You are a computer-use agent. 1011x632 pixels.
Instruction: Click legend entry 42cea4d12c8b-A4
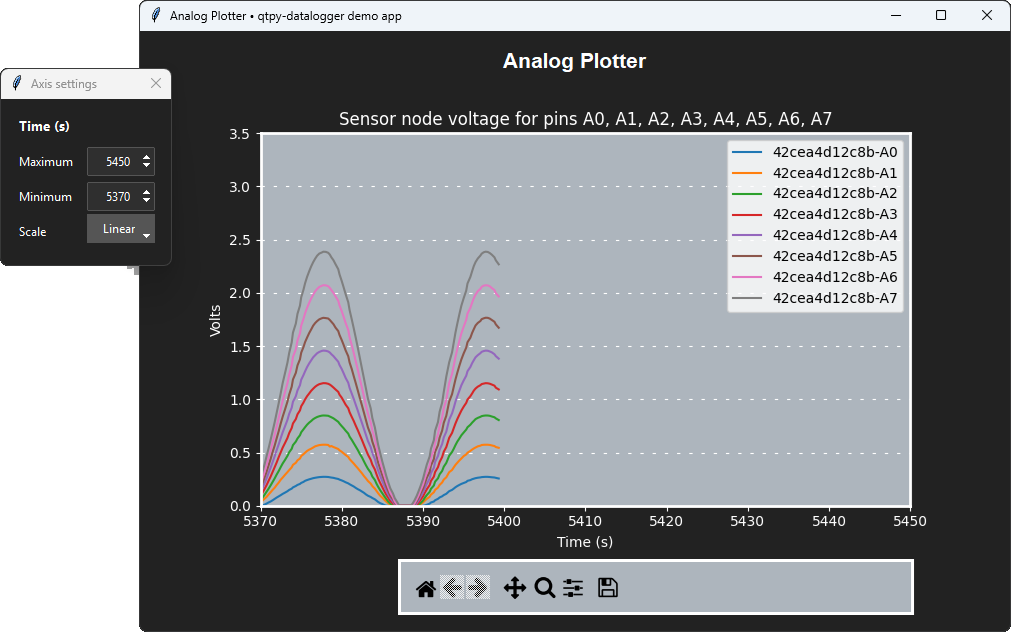coord(814,235)
